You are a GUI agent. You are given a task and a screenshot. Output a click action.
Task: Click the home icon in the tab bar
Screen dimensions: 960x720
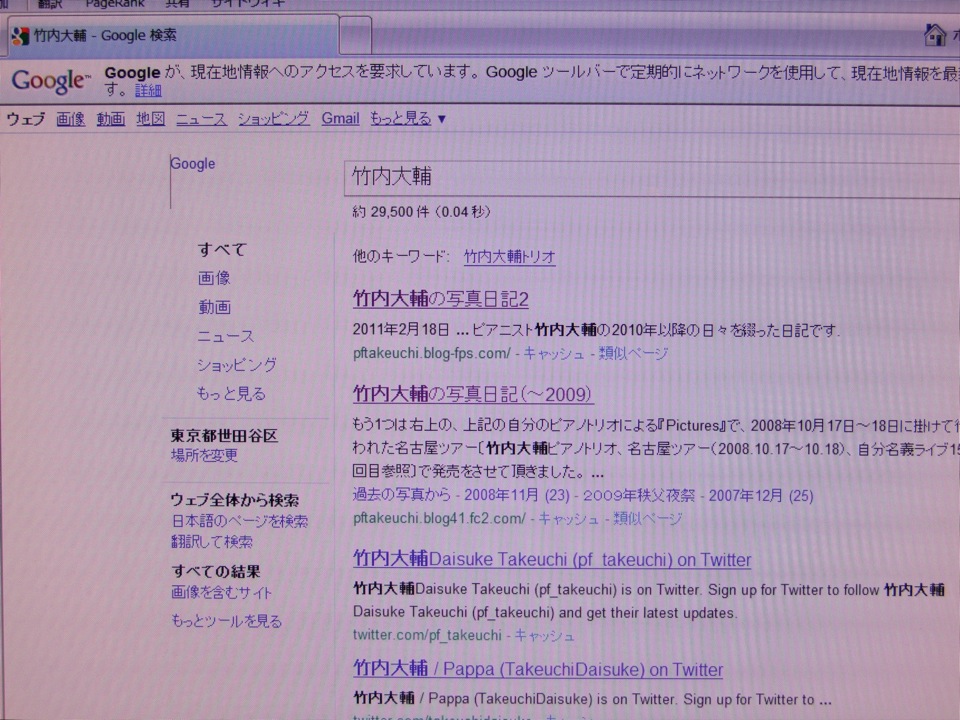[935, 34]
